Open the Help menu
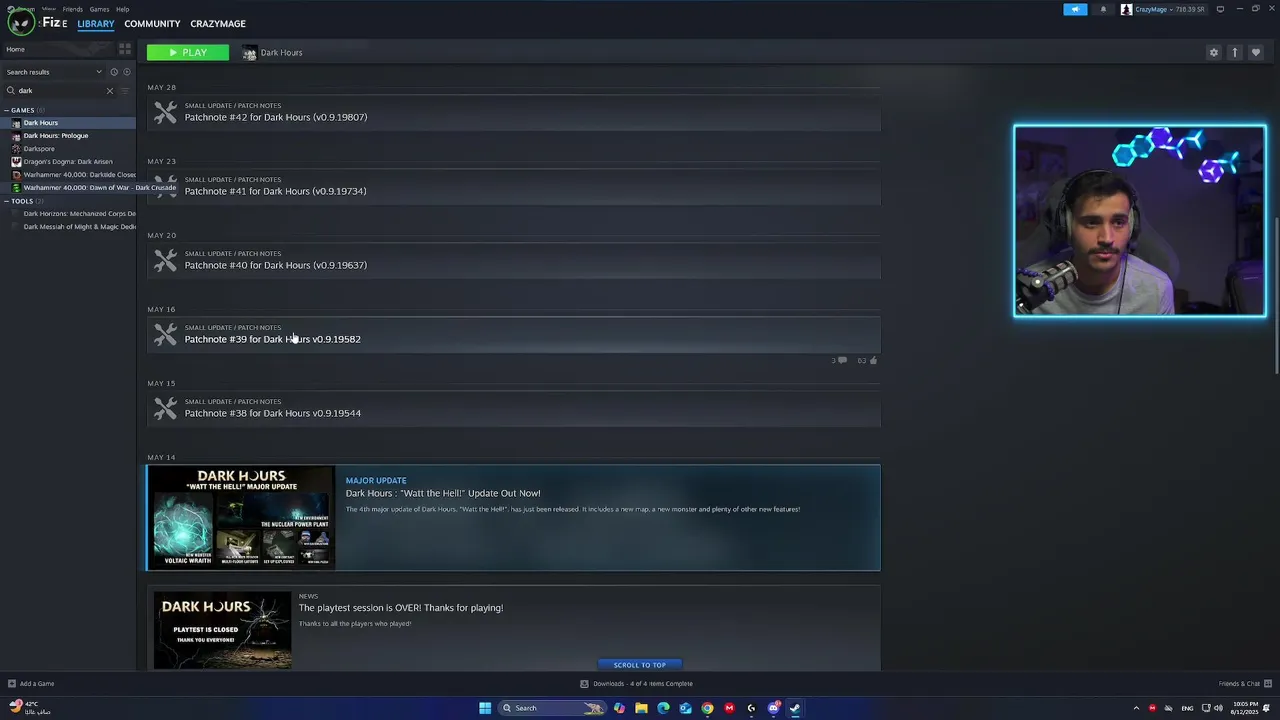This screenshot has width=1280, height=720. (122, 9)
